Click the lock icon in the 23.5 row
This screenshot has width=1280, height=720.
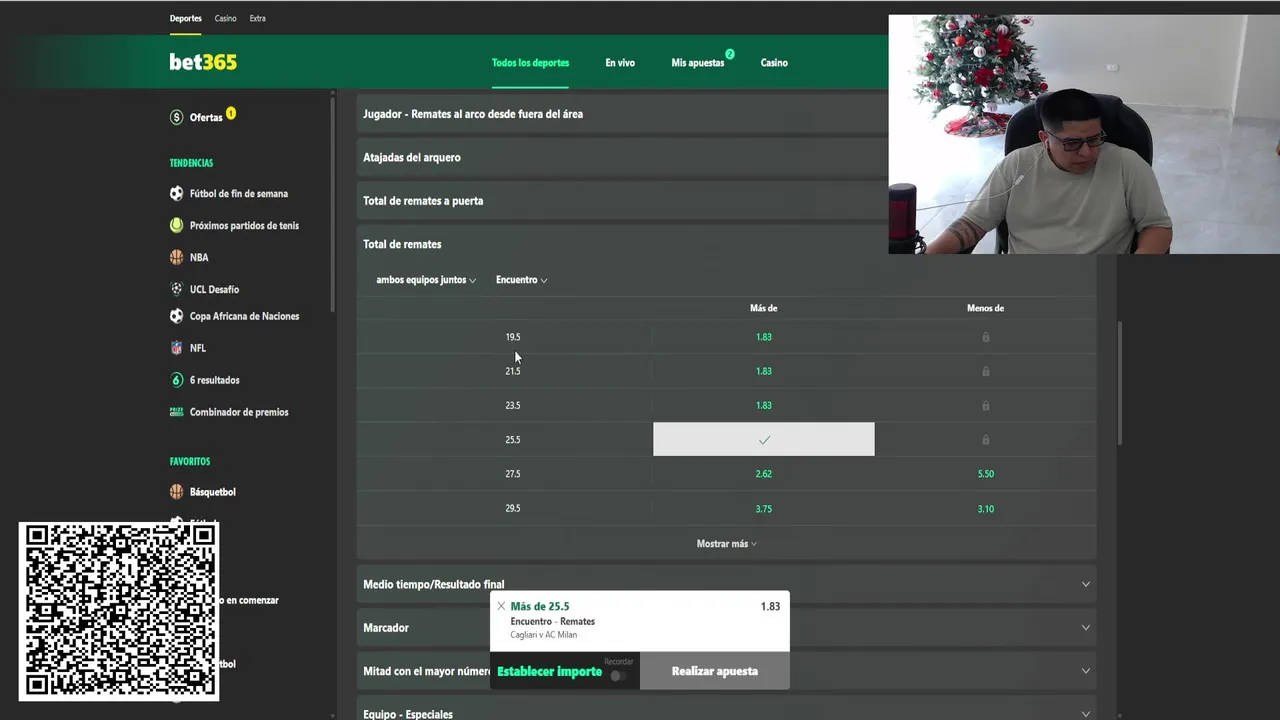[985, 405]
